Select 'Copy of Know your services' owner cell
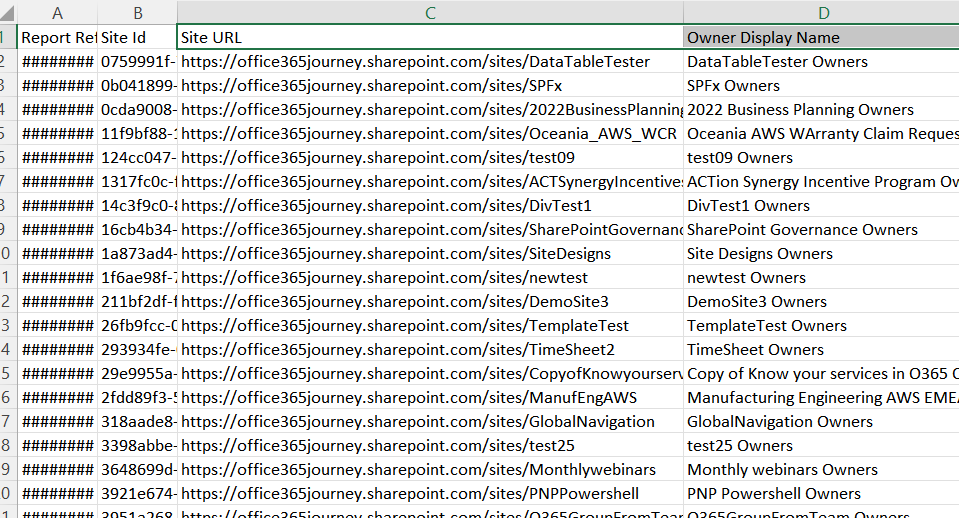This screenshot has height=518, width=959. (x=821, y=374)
